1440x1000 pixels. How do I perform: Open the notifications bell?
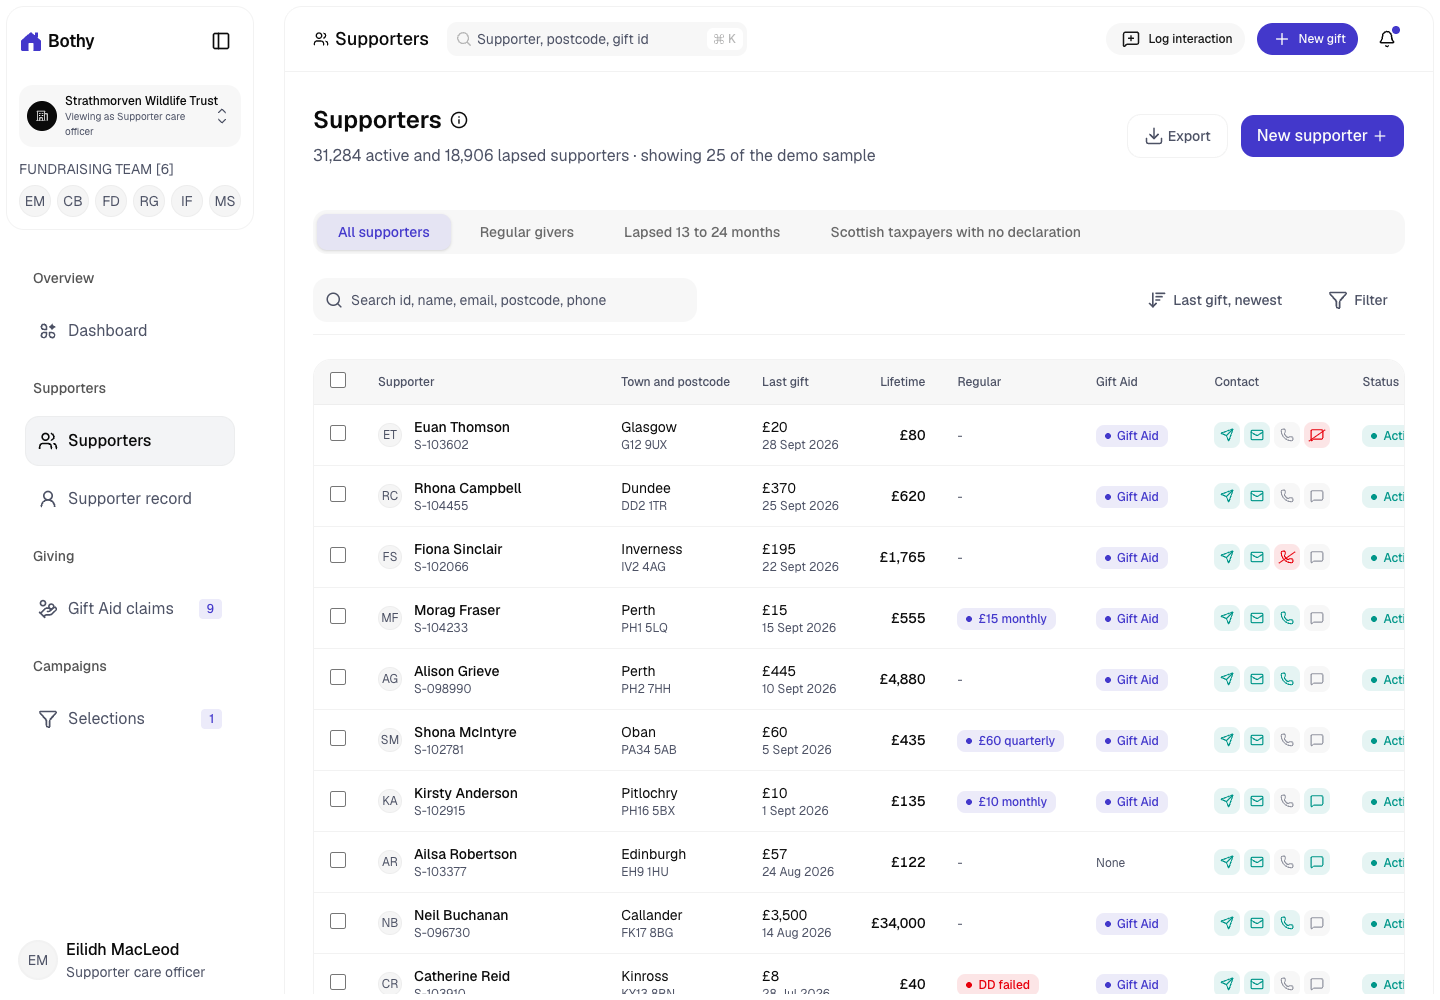1387,39
